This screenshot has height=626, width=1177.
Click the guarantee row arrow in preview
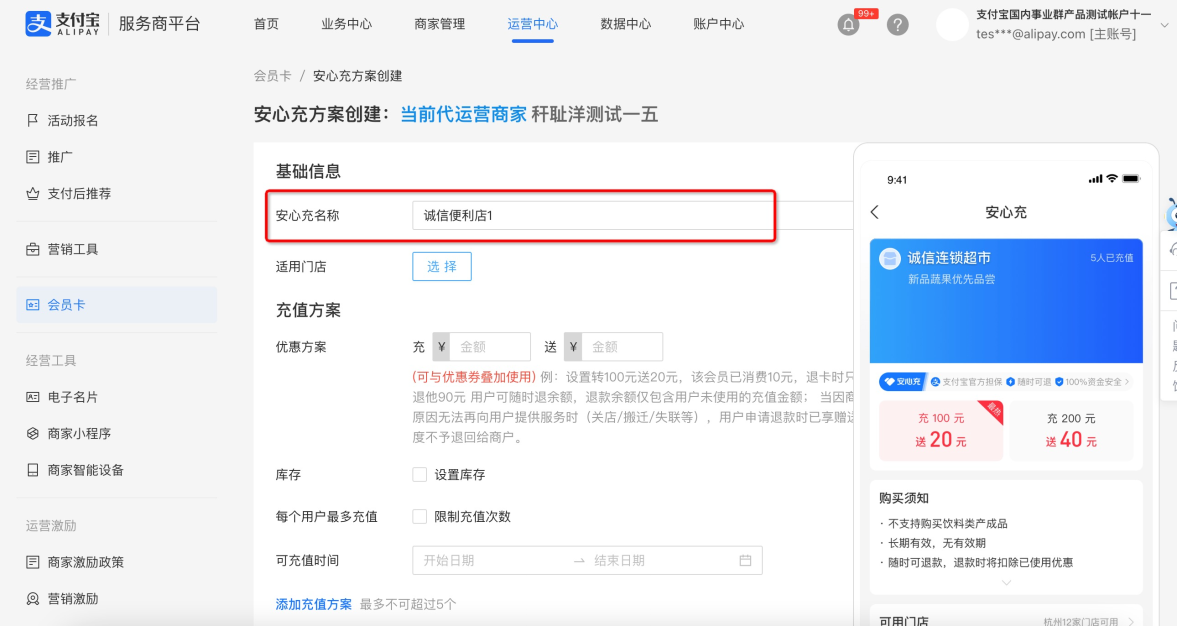tap(1127, 382)
